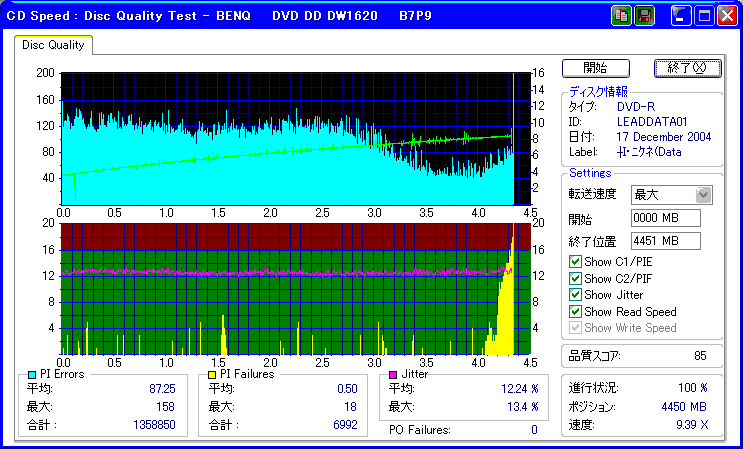Screen dimensions: 743x449
Task: Select Jitter average 12.24 %
Action: [x=520, y=389]
